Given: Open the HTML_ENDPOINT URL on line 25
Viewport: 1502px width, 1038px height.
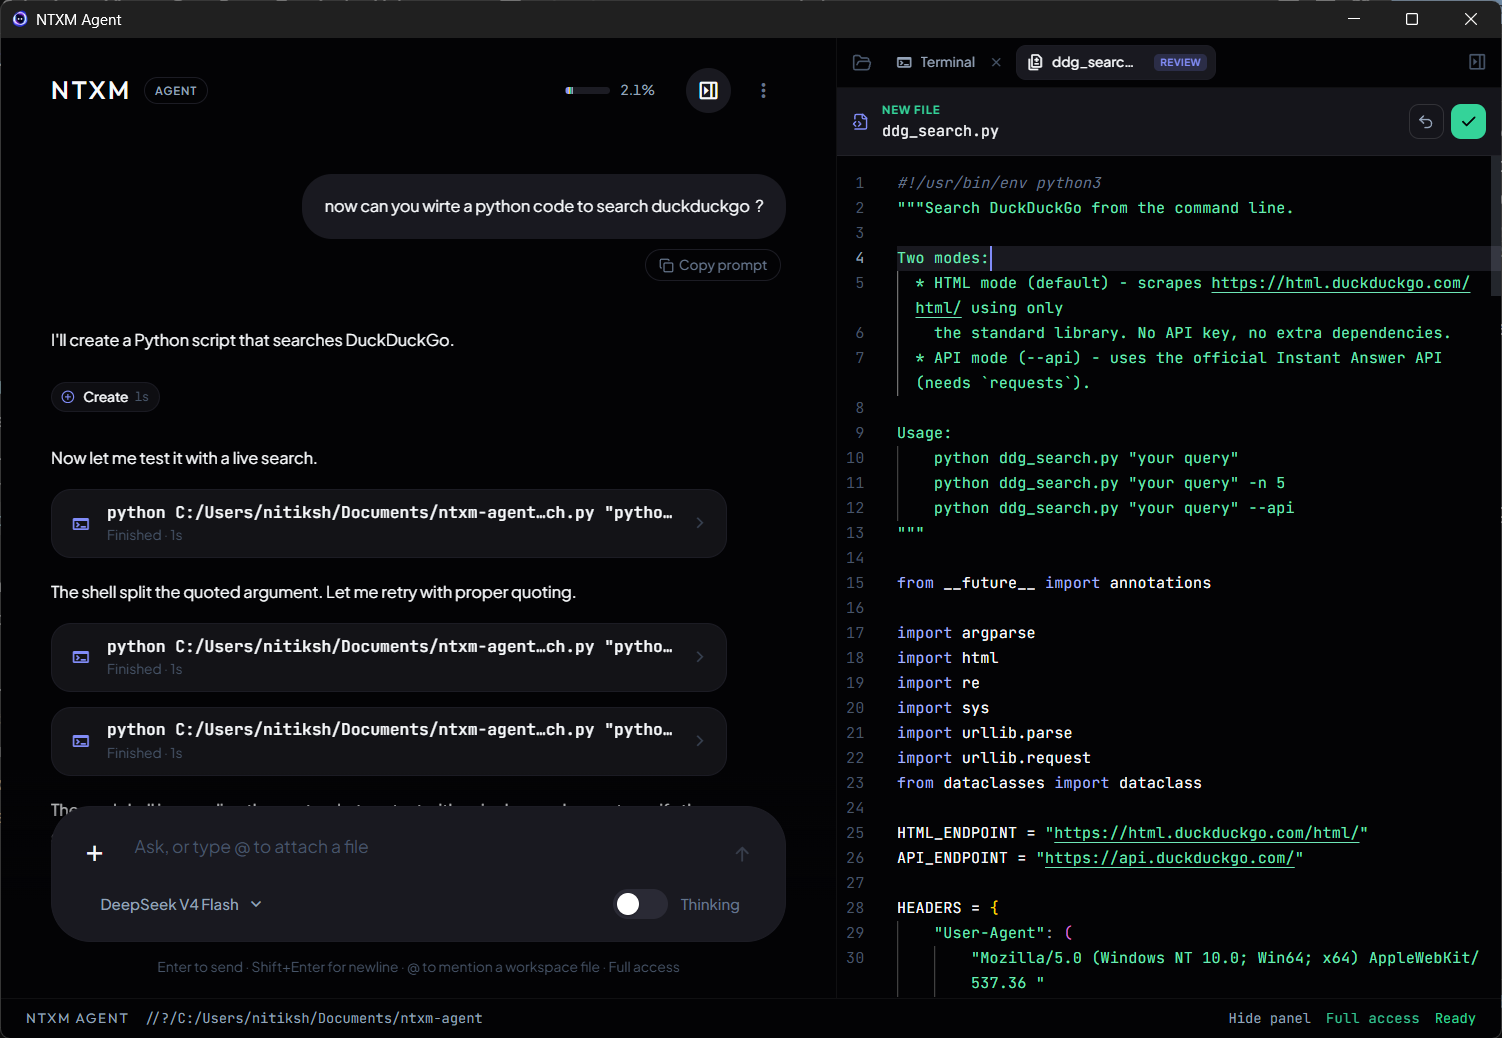Looking at the screenshot, I should point(1206,833).
